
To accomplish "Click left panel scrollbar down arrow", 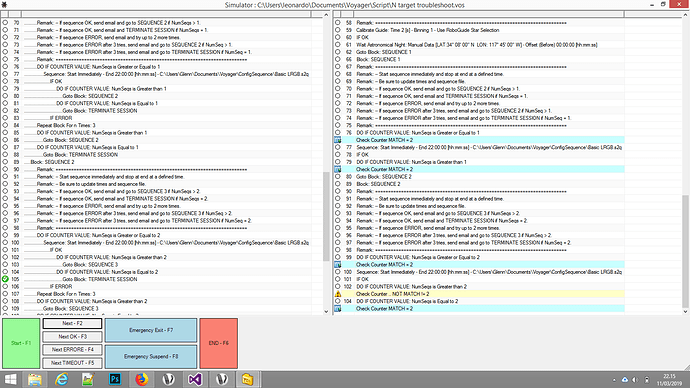I will 326,311.
